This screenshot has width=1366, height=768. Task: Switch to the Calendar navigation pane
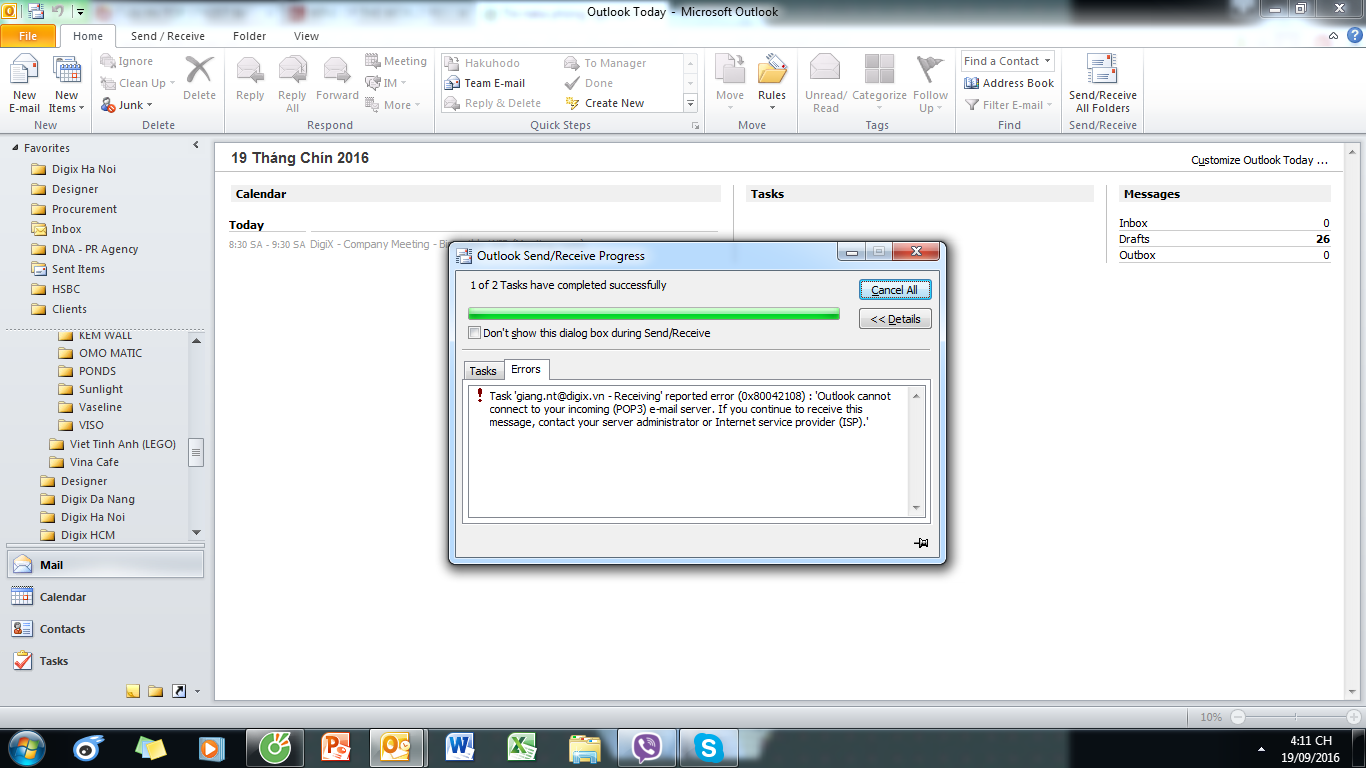[x=106, y=597]
